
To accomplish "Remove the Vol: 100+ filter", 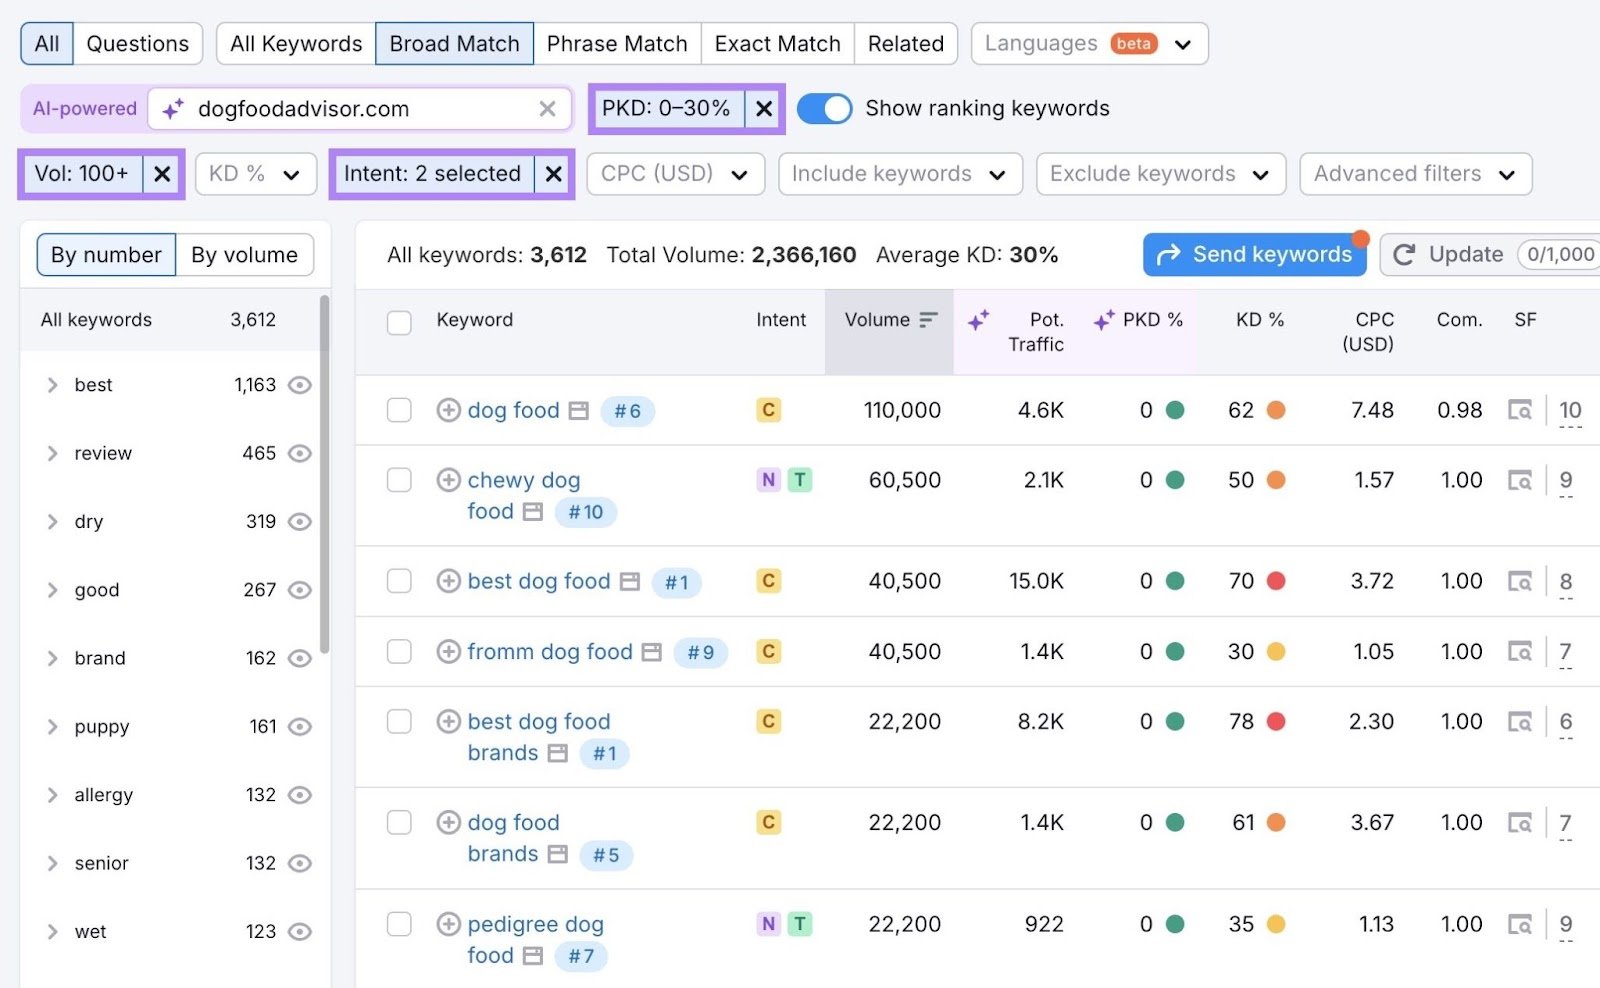I will (162, 173).
